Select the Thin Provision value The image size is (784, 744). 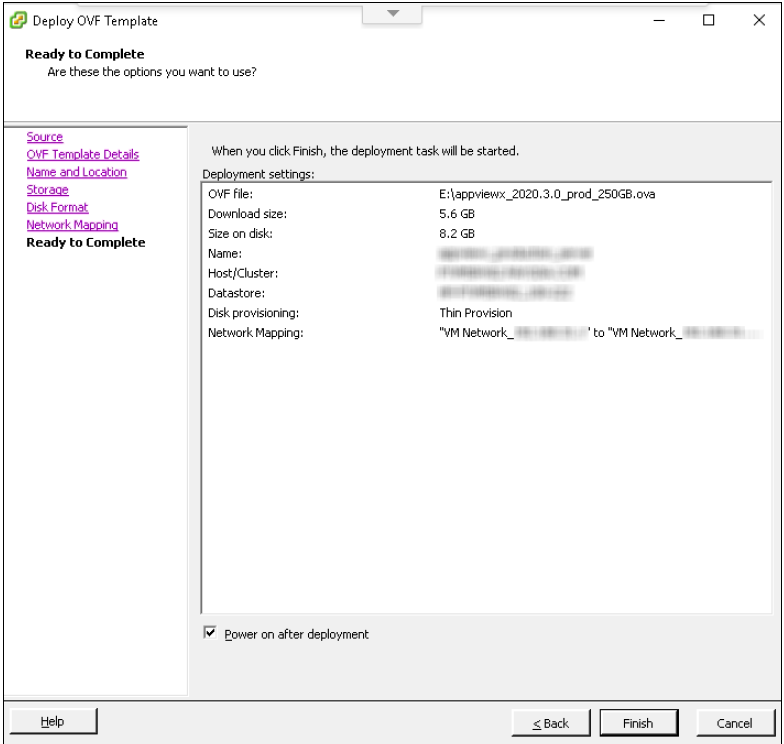point(476,313)
